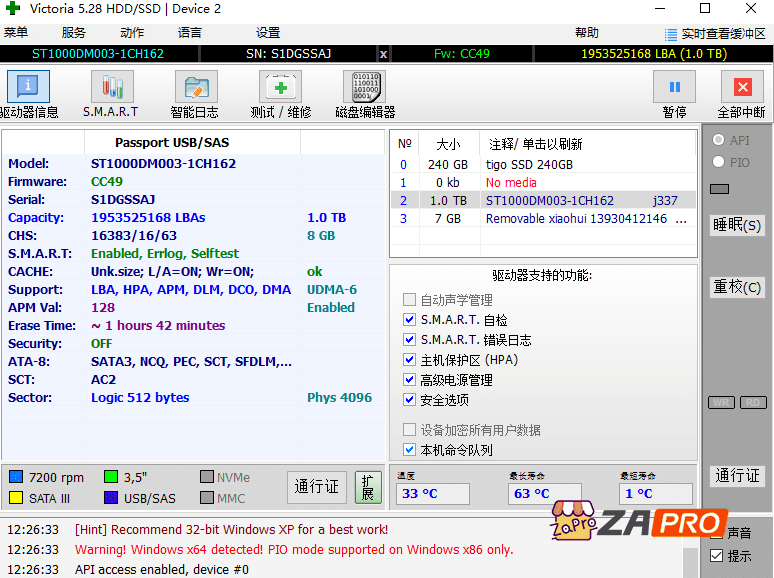Select the PIO radio button

718,162
